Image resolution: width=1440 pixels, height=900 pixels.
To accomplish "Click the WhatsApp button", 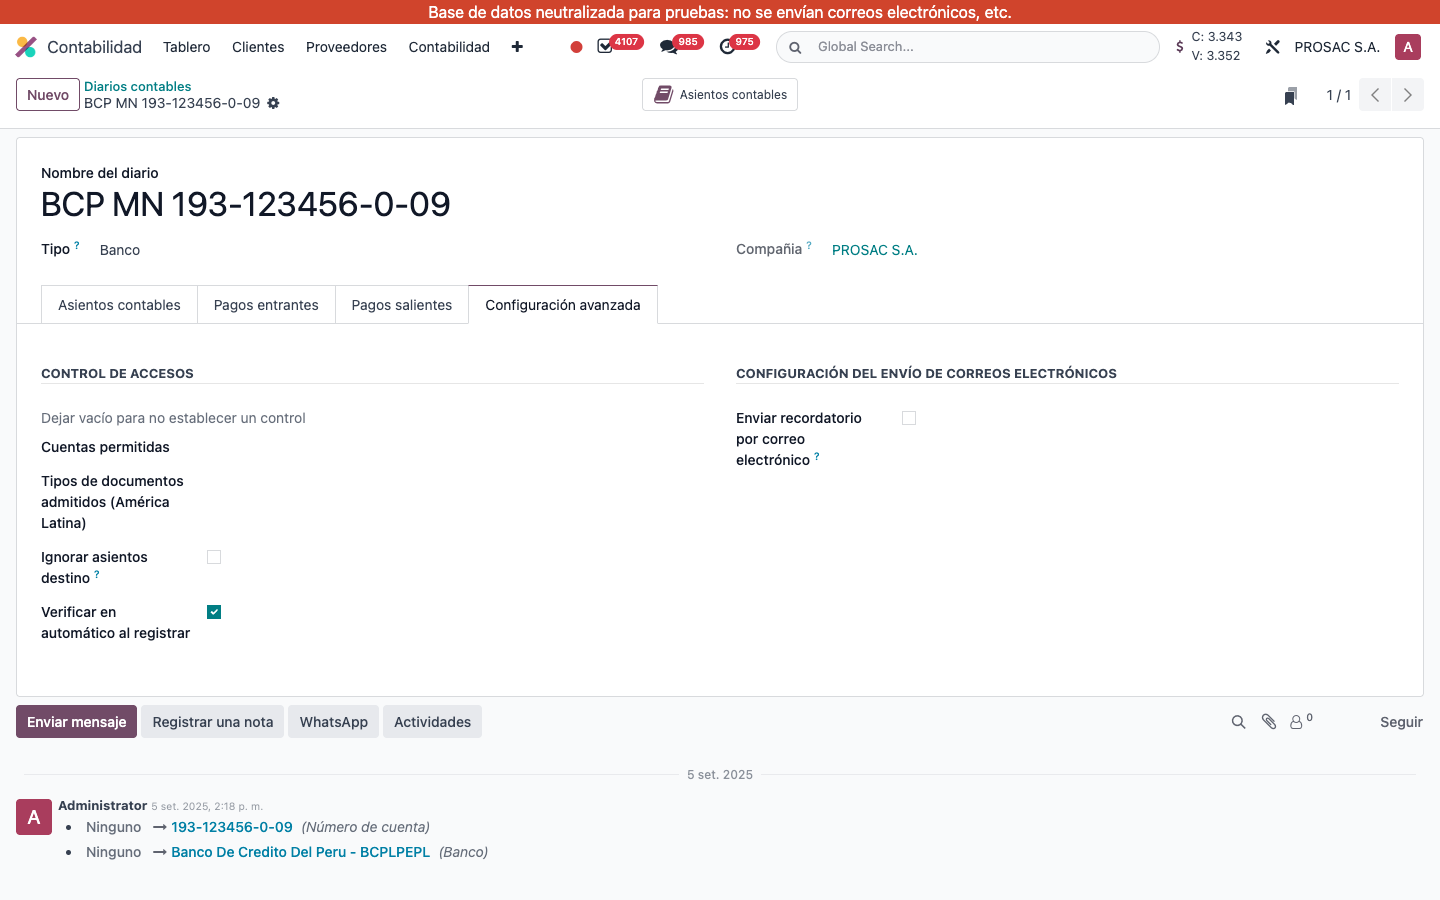I will [334, 722].
